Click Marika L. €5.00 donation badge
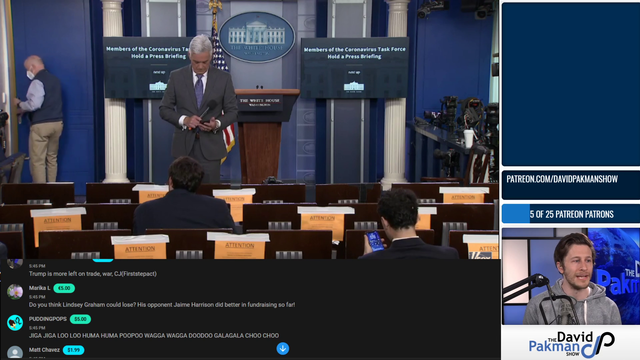The image size is (640, 360). point(64,288)
